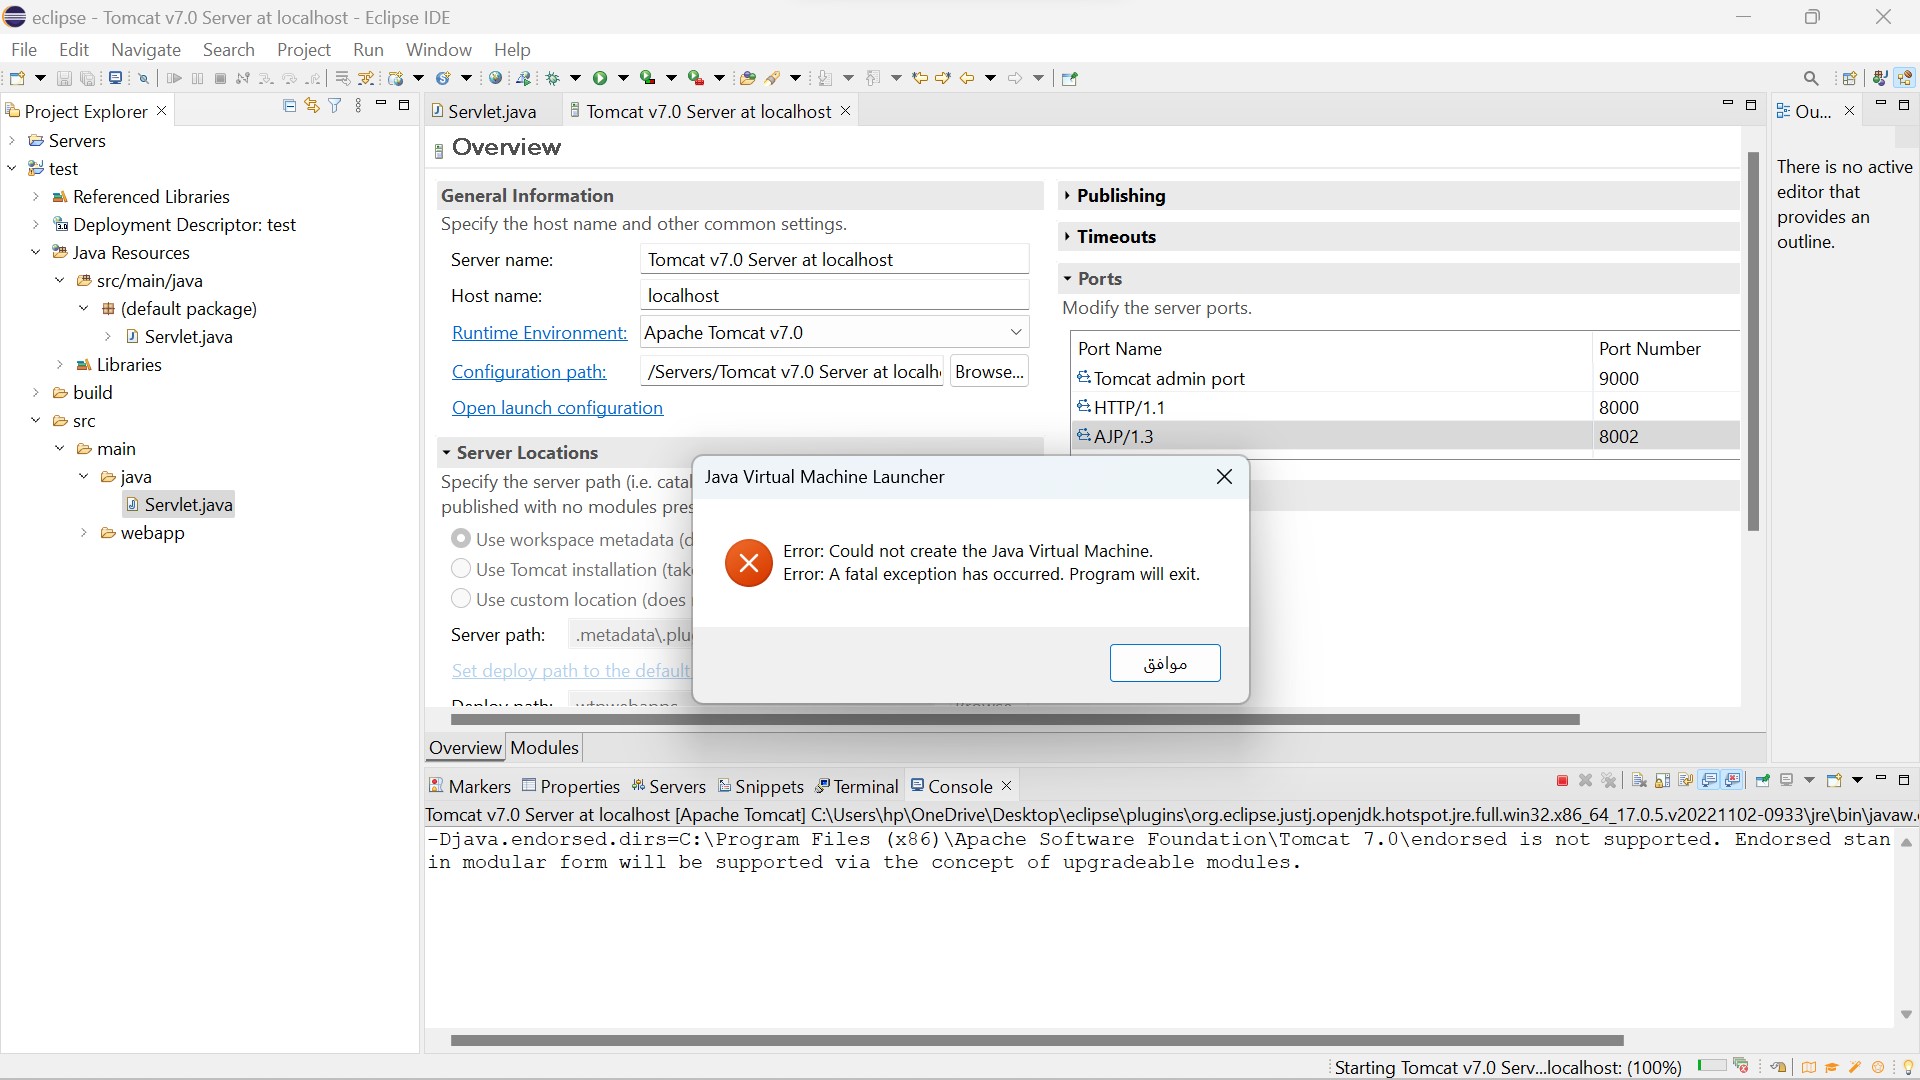Click the Save All icon

[x=88, y=78]
